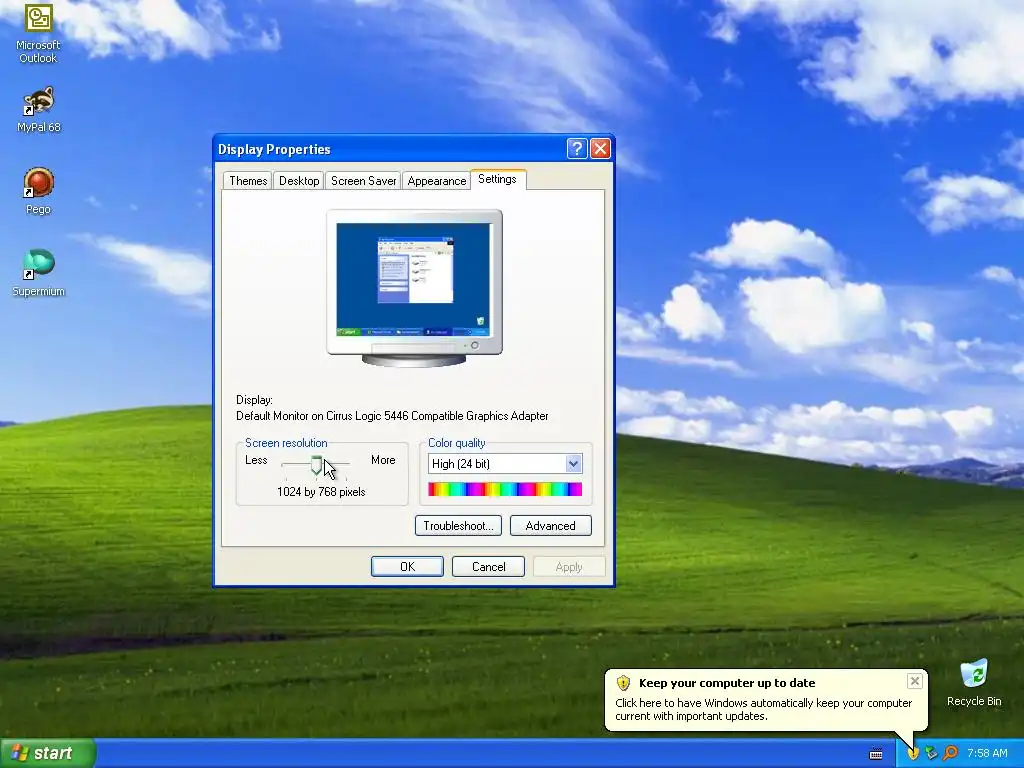Screen dimensions: 1024x768
Task: Open Advanced display settings
Action: click(551, 526)
